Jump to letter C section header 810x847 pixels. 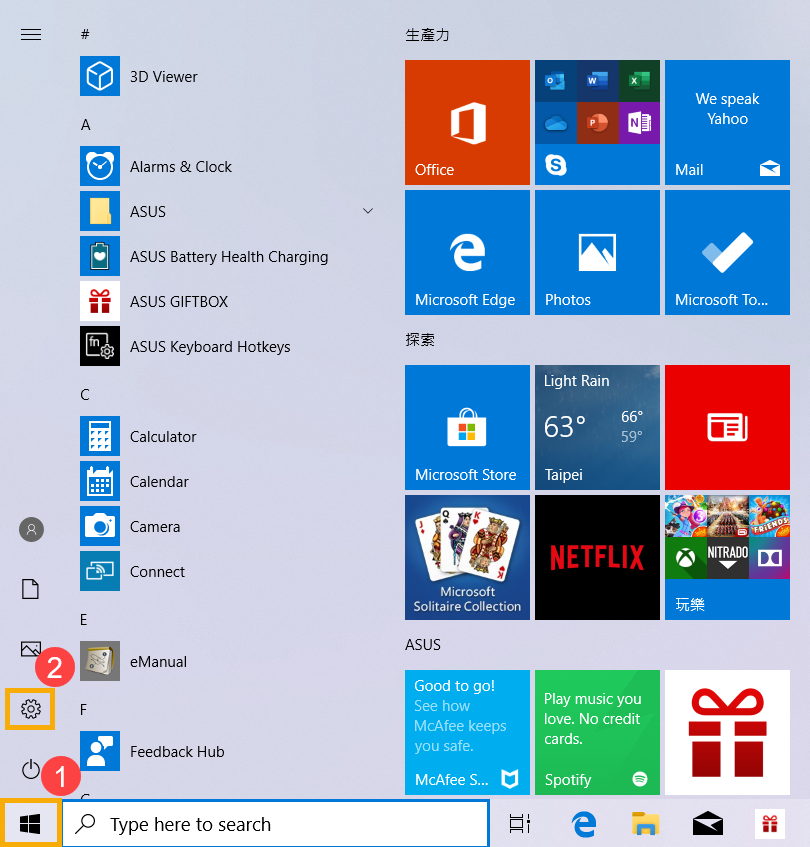coord(85,395)
